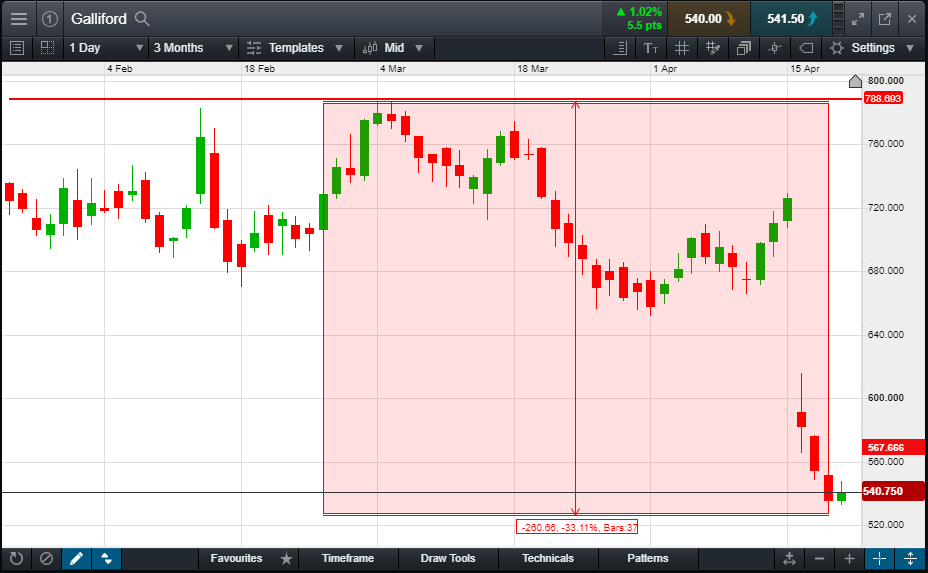Zoom in with the plus button

(849, 558)
